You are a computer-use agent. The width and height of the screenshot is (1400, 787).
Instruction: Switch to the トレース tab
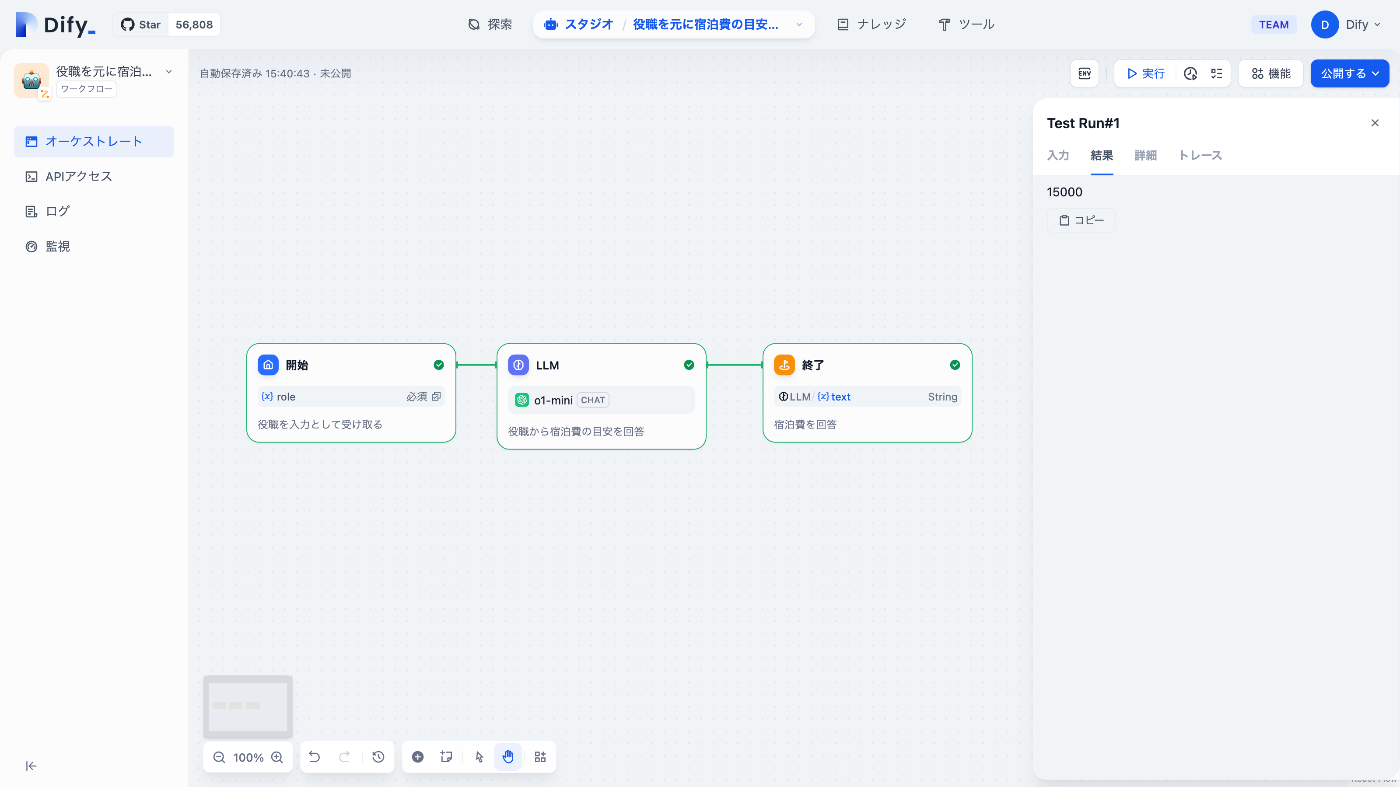(1200, 155)
